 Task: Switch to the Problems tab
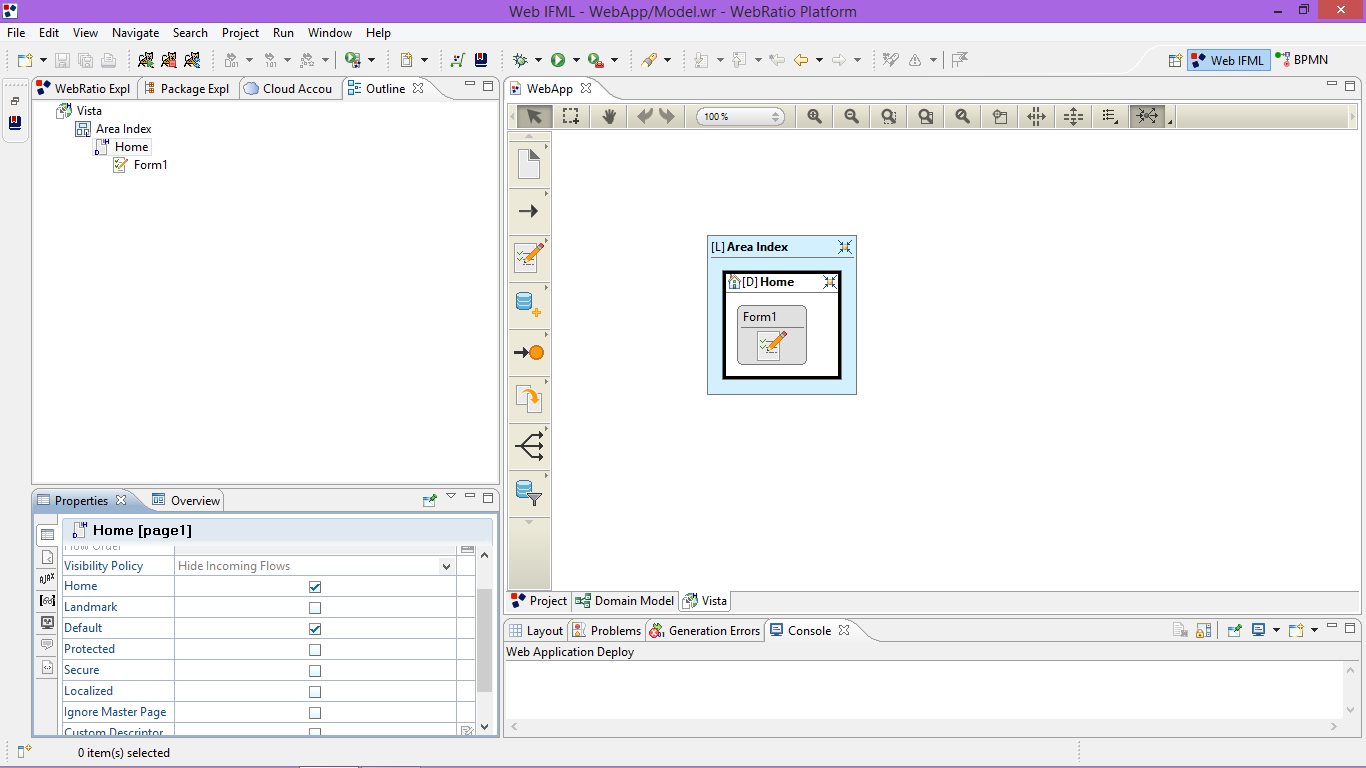[606, 630]
